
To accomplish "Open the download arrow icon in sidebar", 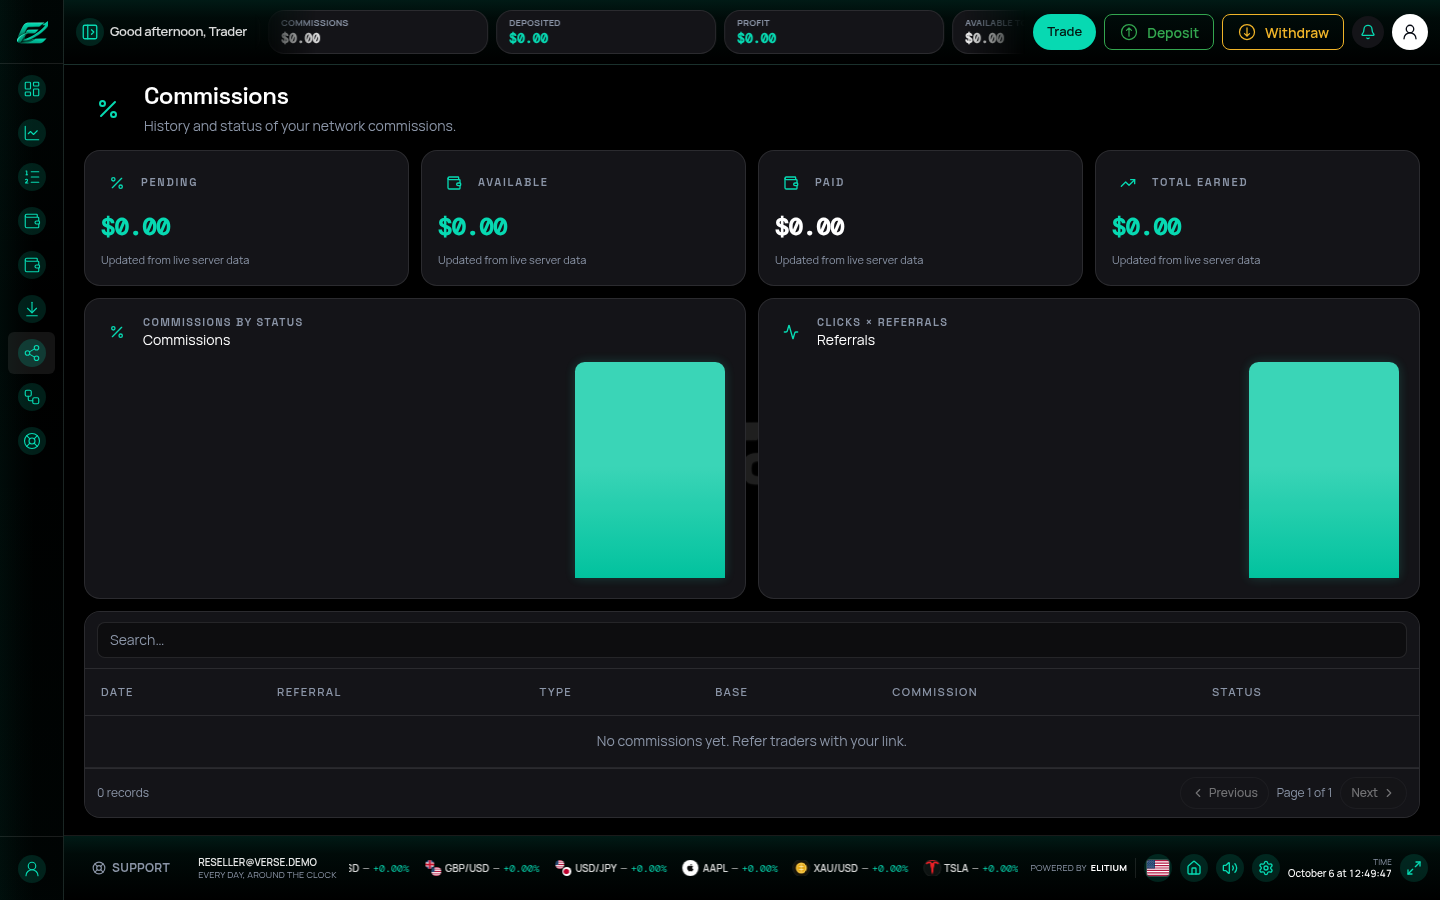I will pyautogui.click(x=32, y=309).
